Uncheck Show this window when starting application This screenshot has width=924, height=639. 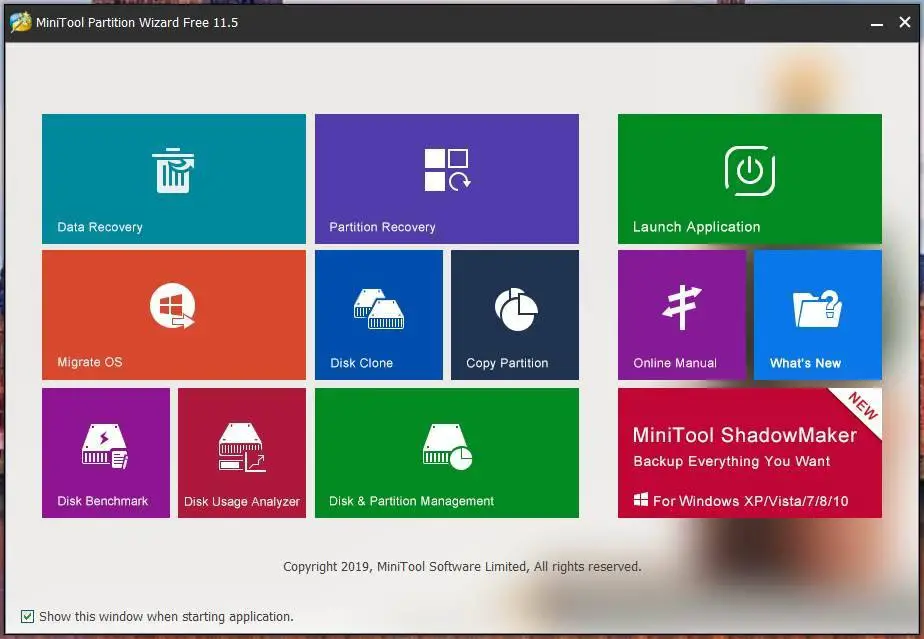pos(27,616)
